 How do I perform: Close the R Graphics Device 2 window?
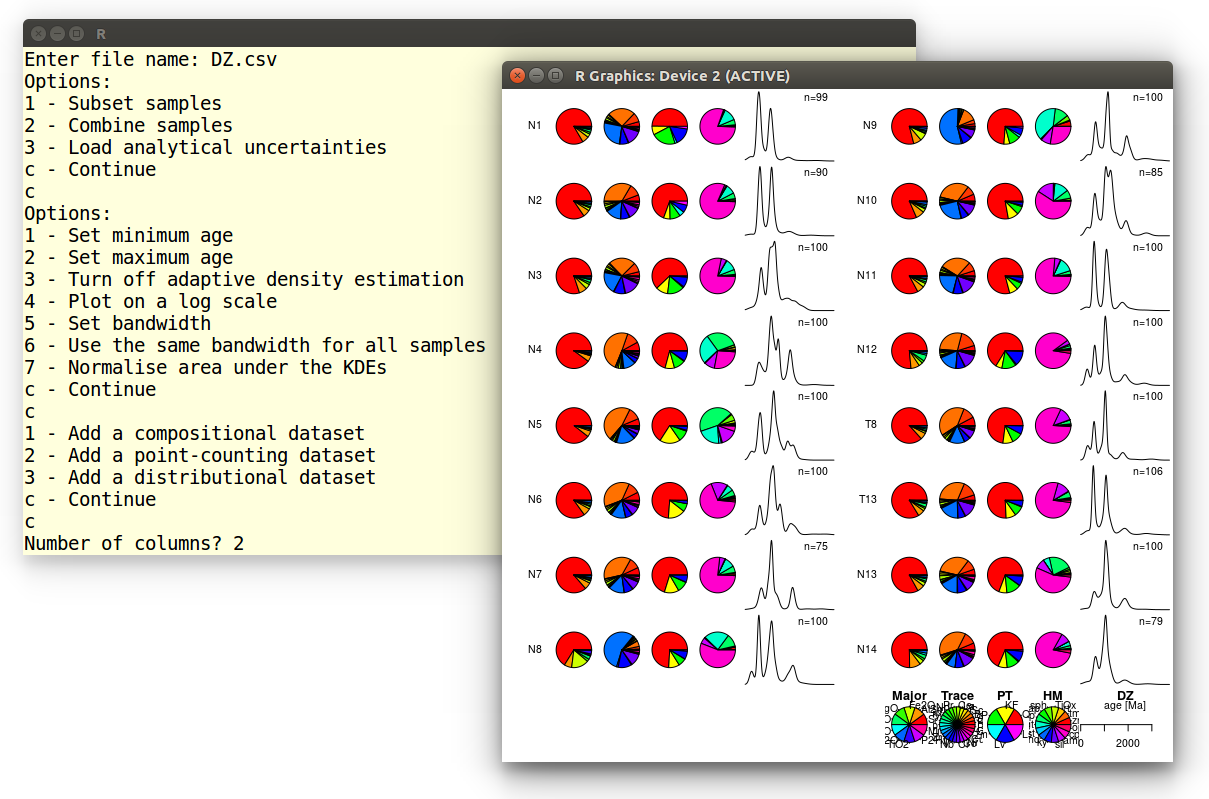(x=518, y=76)
